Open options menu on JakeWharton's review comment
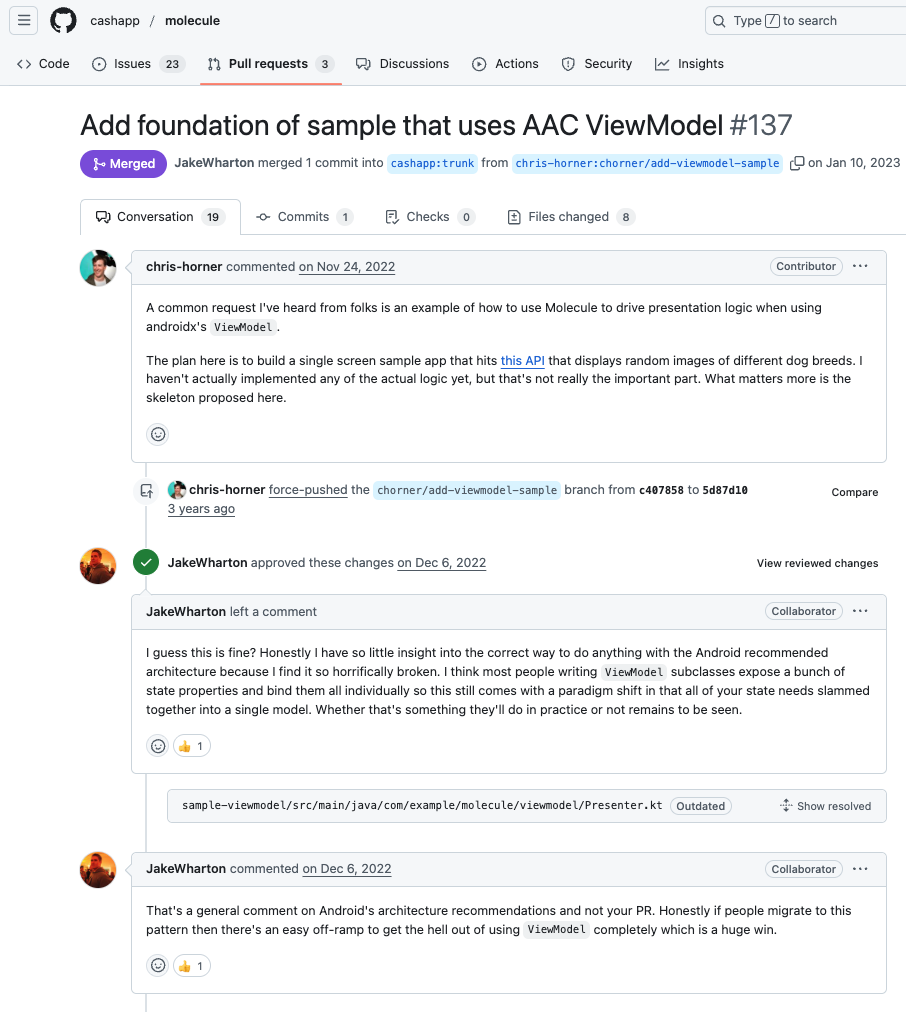906x1012 pixels. (x=860, y=611)
